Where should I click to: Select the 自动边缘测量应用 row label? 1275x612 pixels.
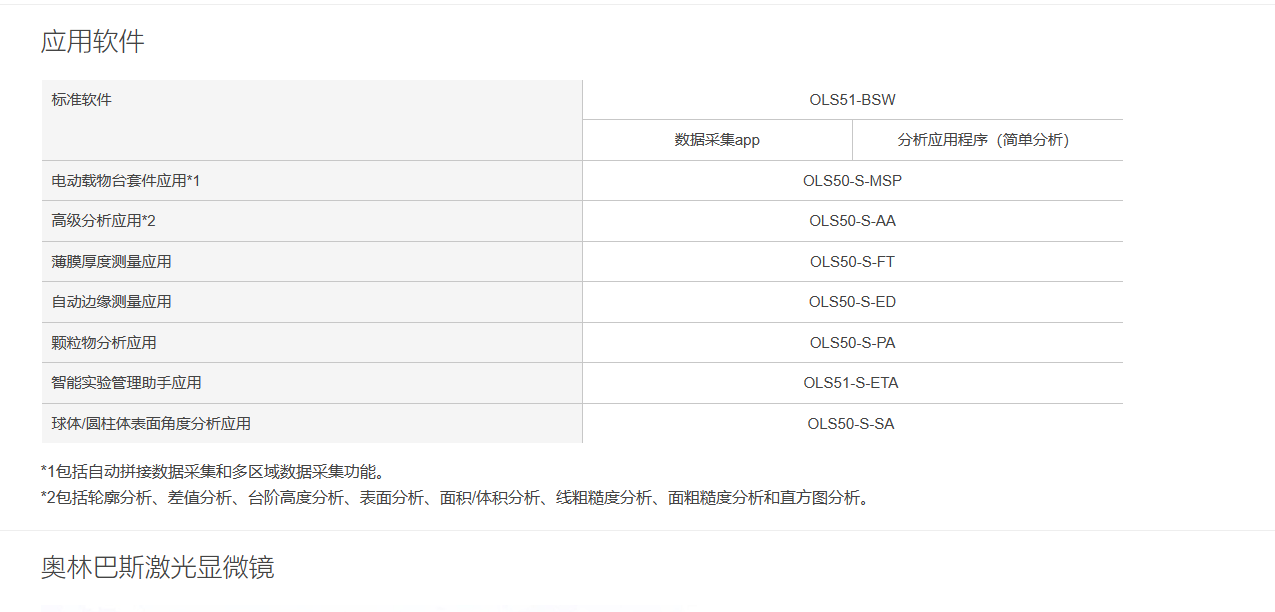[x=112, y=302]
